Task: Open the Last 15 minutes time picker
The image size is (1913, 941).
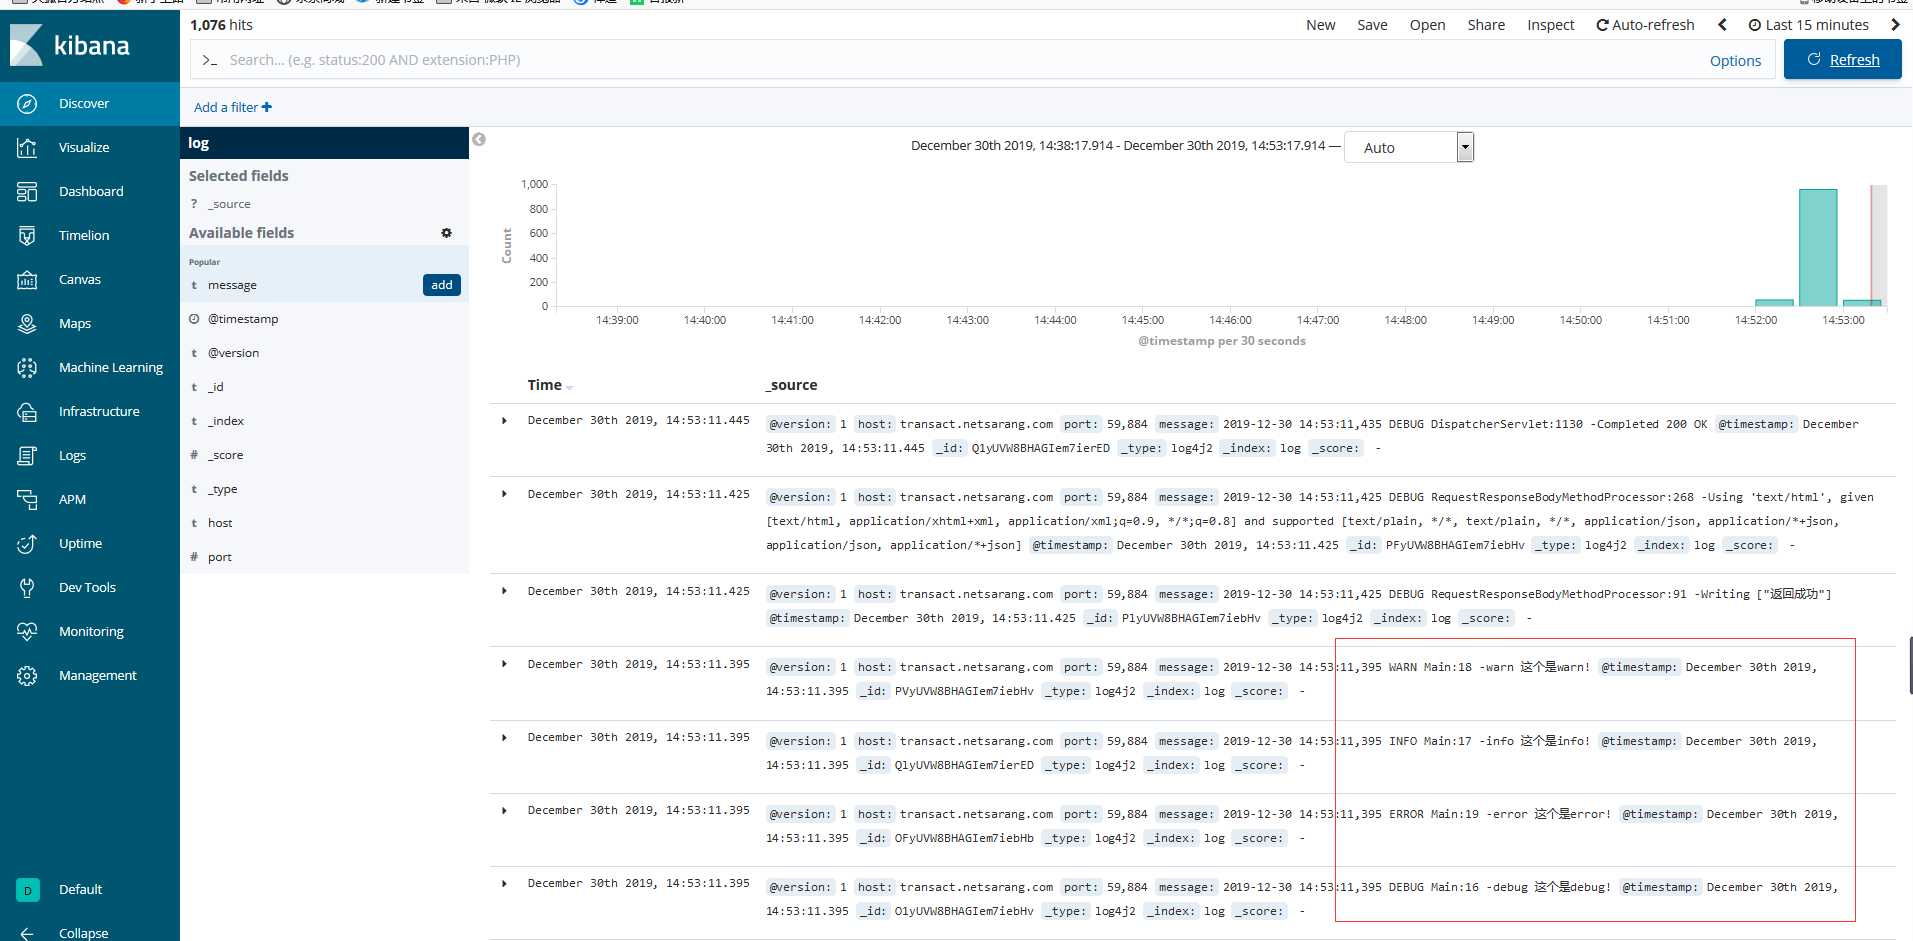Action: [x=1808, y=25]
